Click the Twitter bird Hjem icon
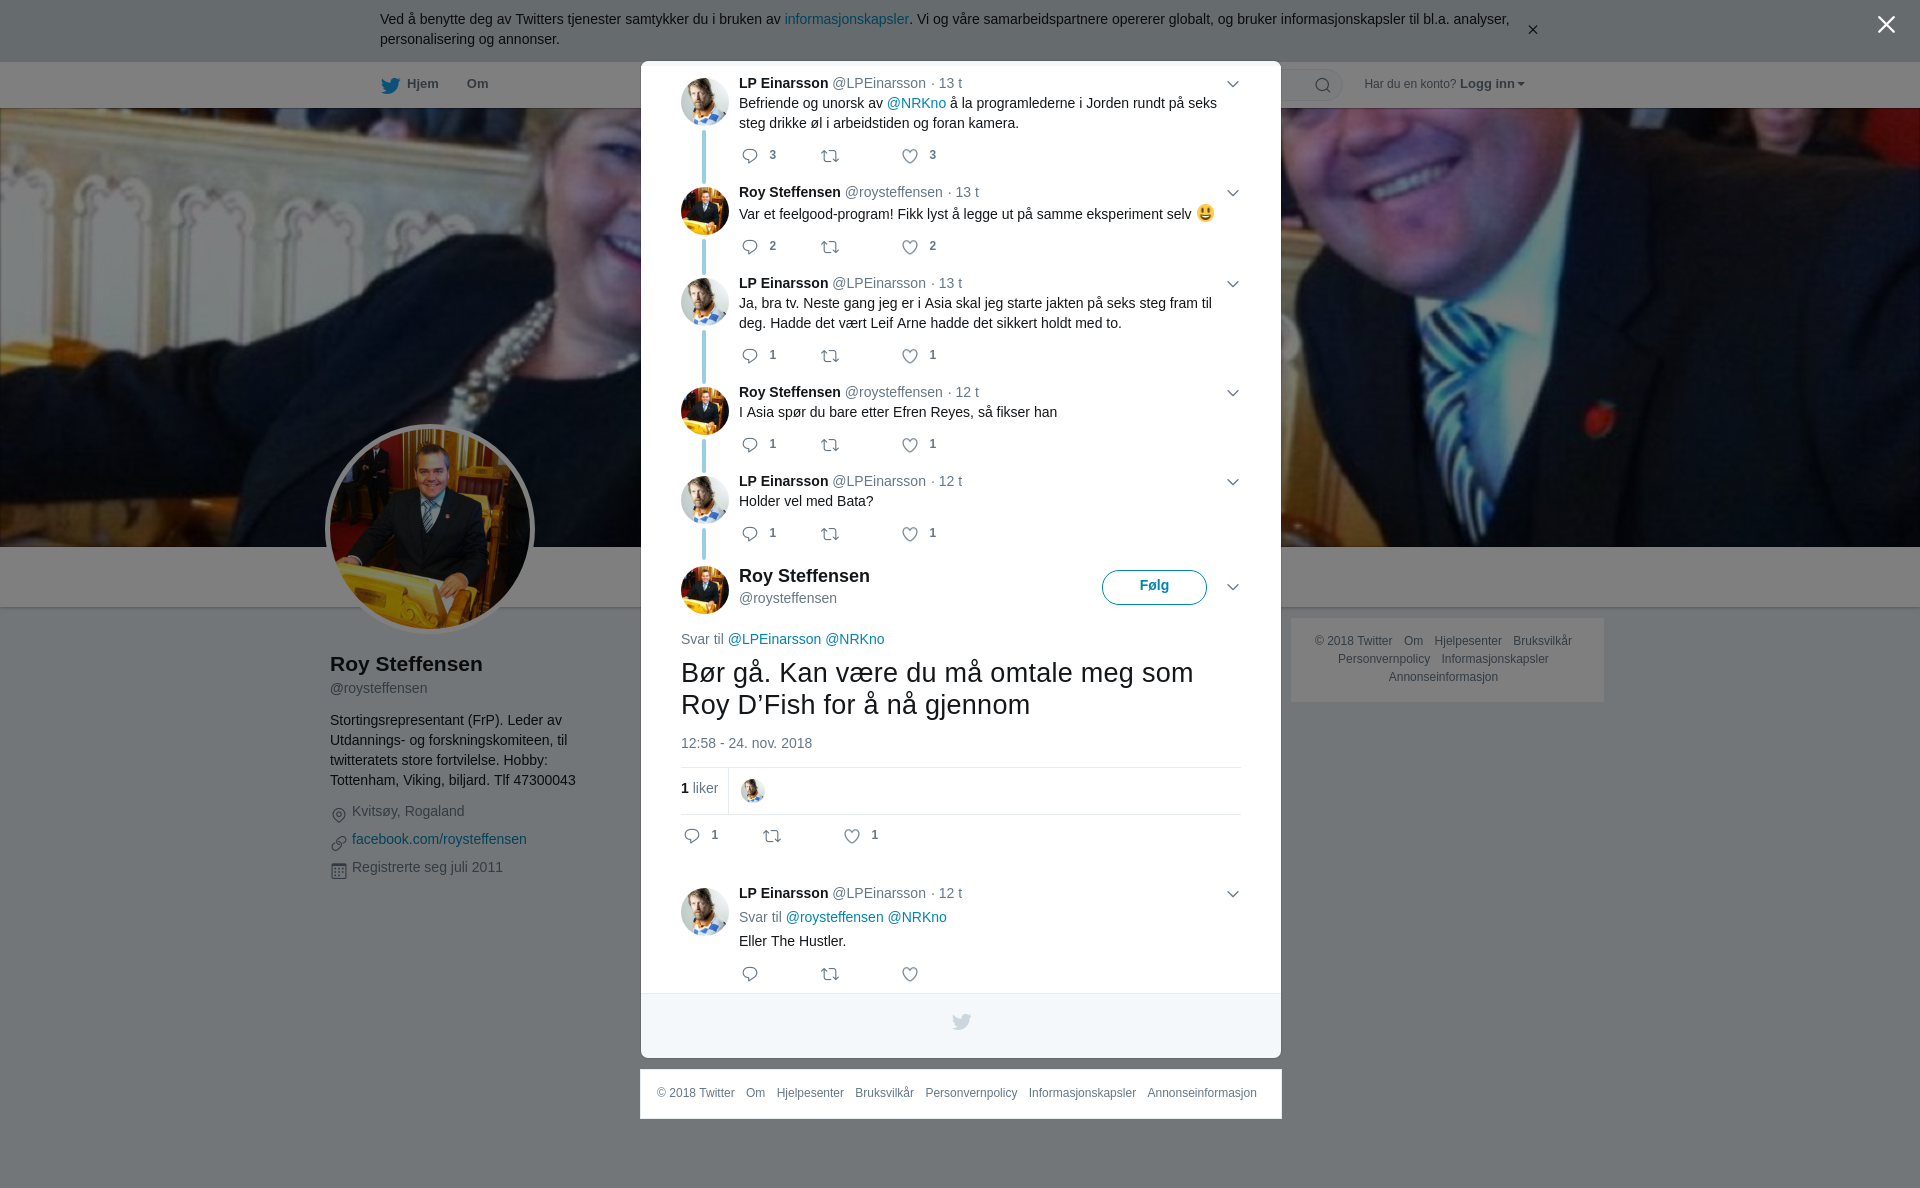The height and width of the screenshot is (1188, 1920). [x=391, y=86]
